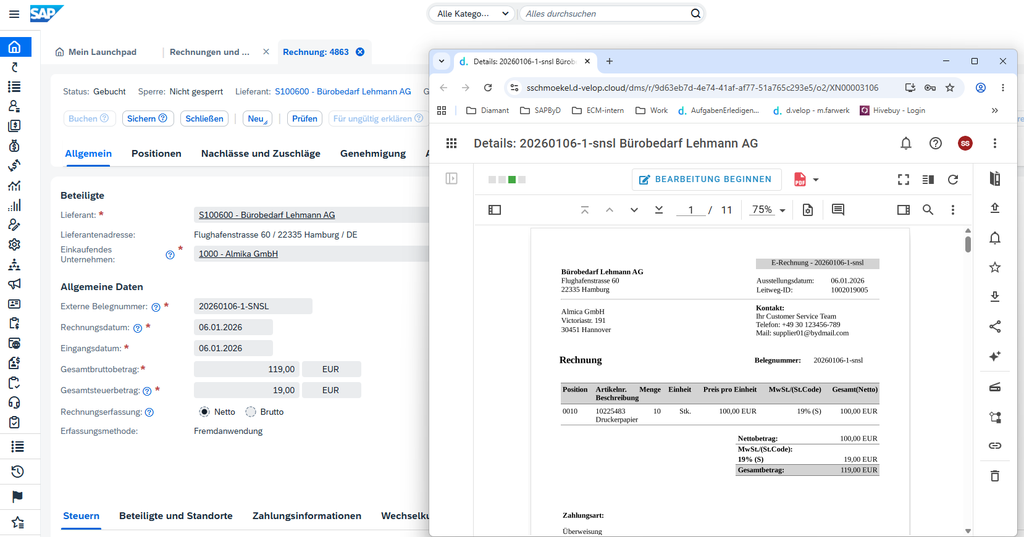This screenshot has height=537, width=1024.
Task: Open the headset support icon in SAP sidebar
Action: click(x=14, y=402)
